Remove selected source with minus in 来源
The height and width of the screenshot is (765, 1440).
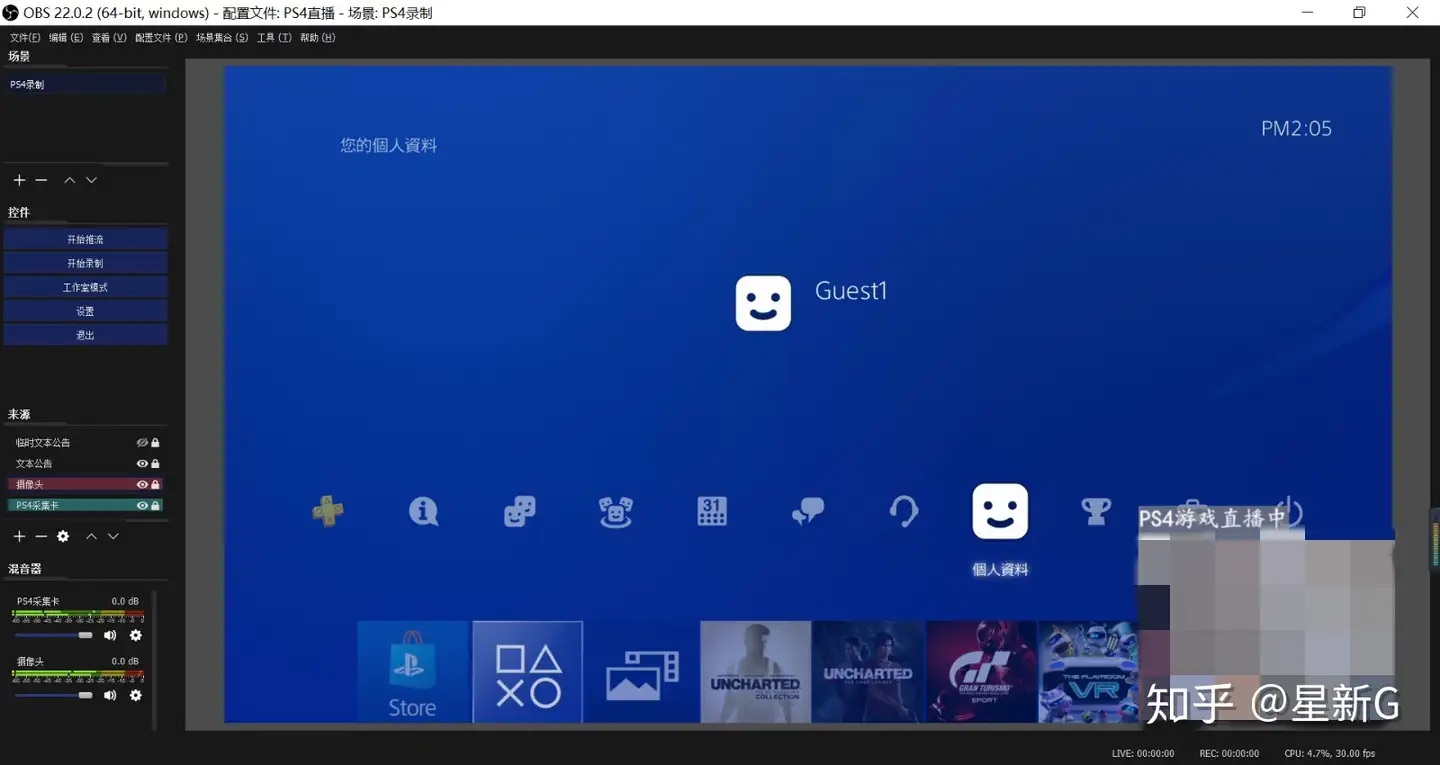(x=41, y=537)
